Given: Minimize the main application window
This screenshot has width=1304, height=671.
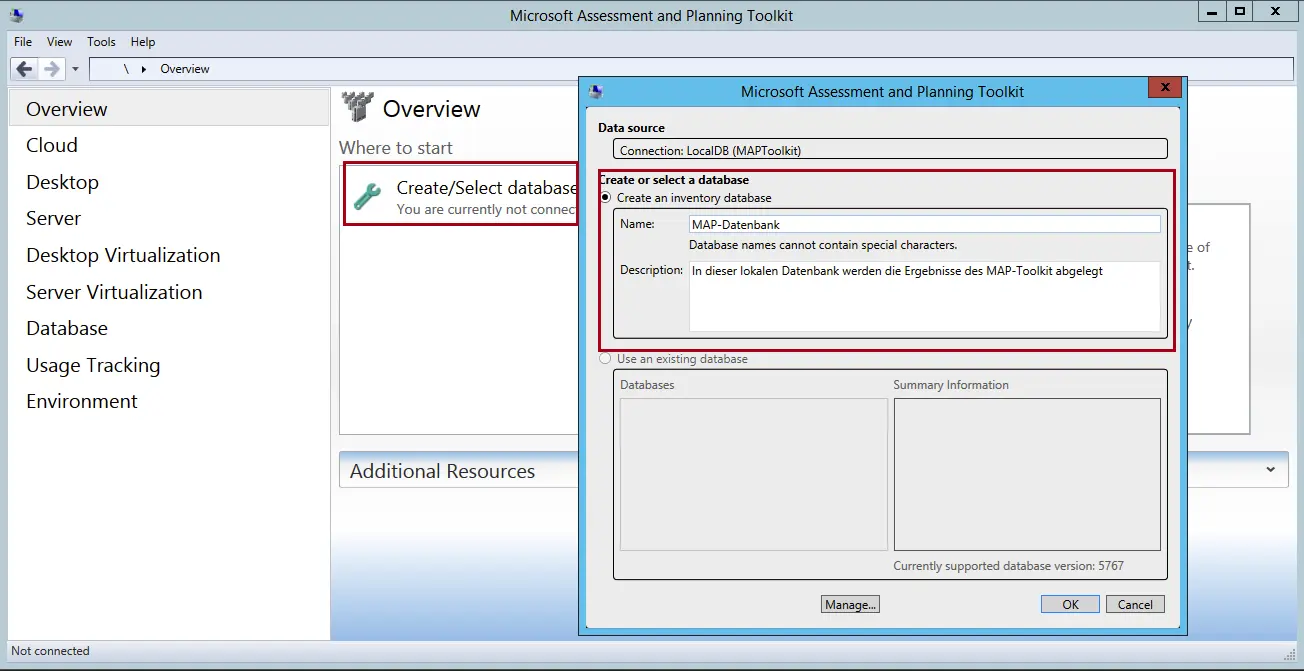Looking at the screenshot, I should [1213, 12].
